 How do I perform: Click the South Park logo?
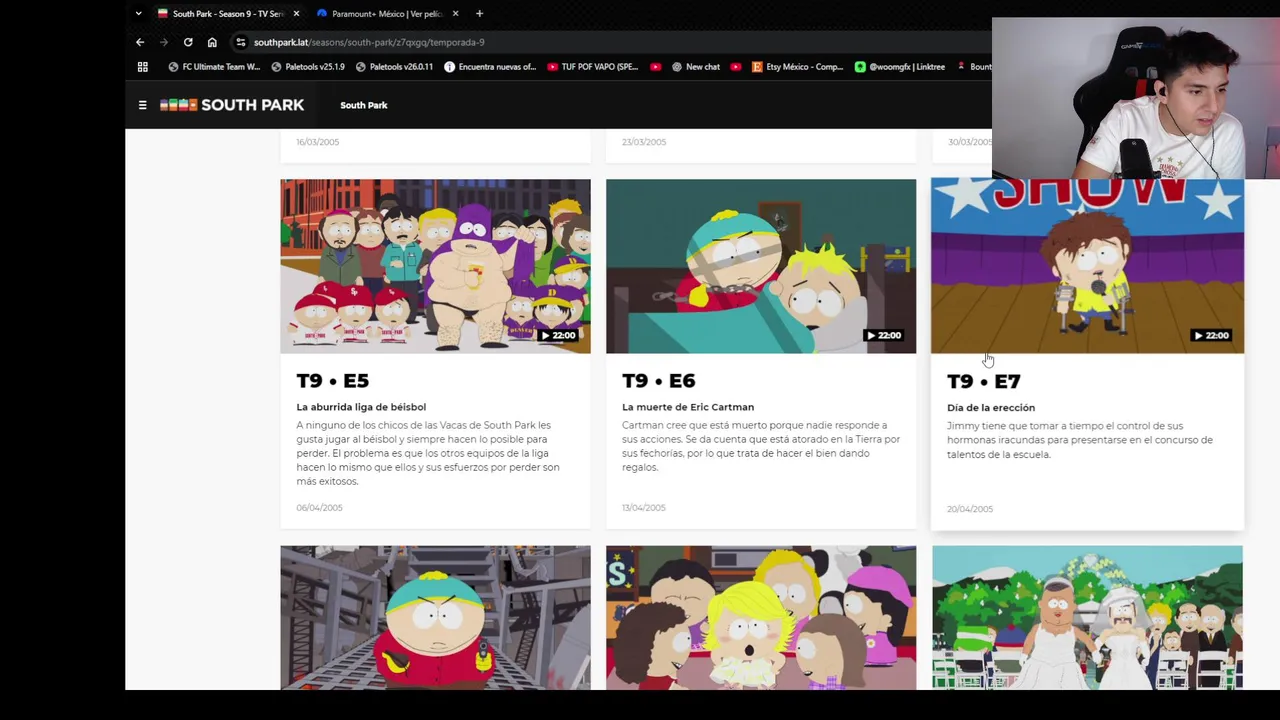pyautogui.click(x=232, y=105)
